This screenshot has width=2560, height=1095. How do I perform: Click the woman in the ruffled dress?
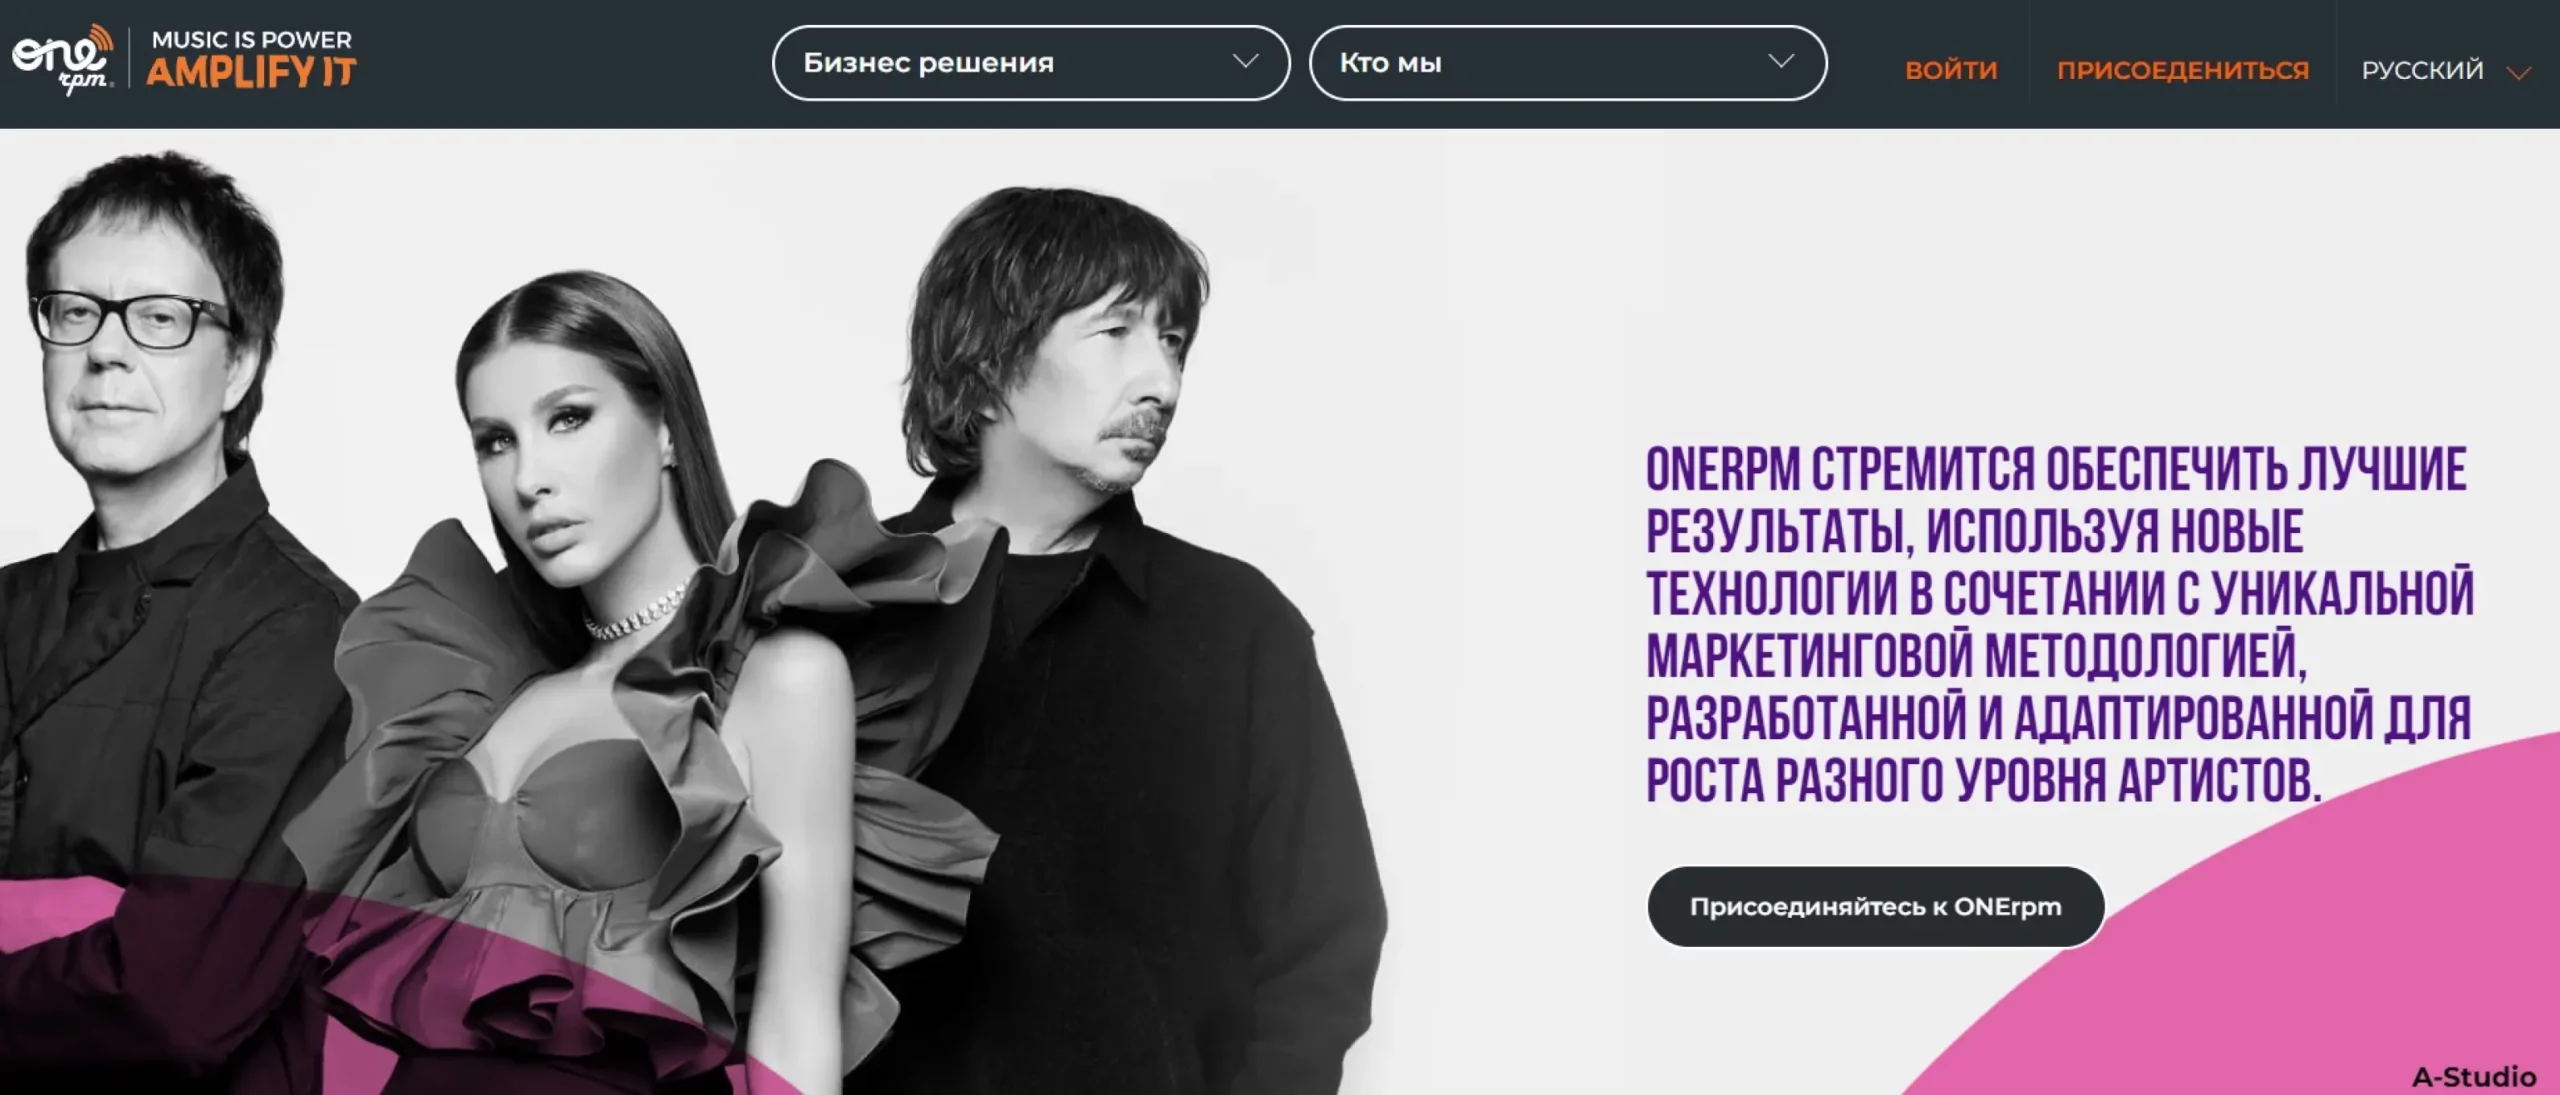pos(640,680)
